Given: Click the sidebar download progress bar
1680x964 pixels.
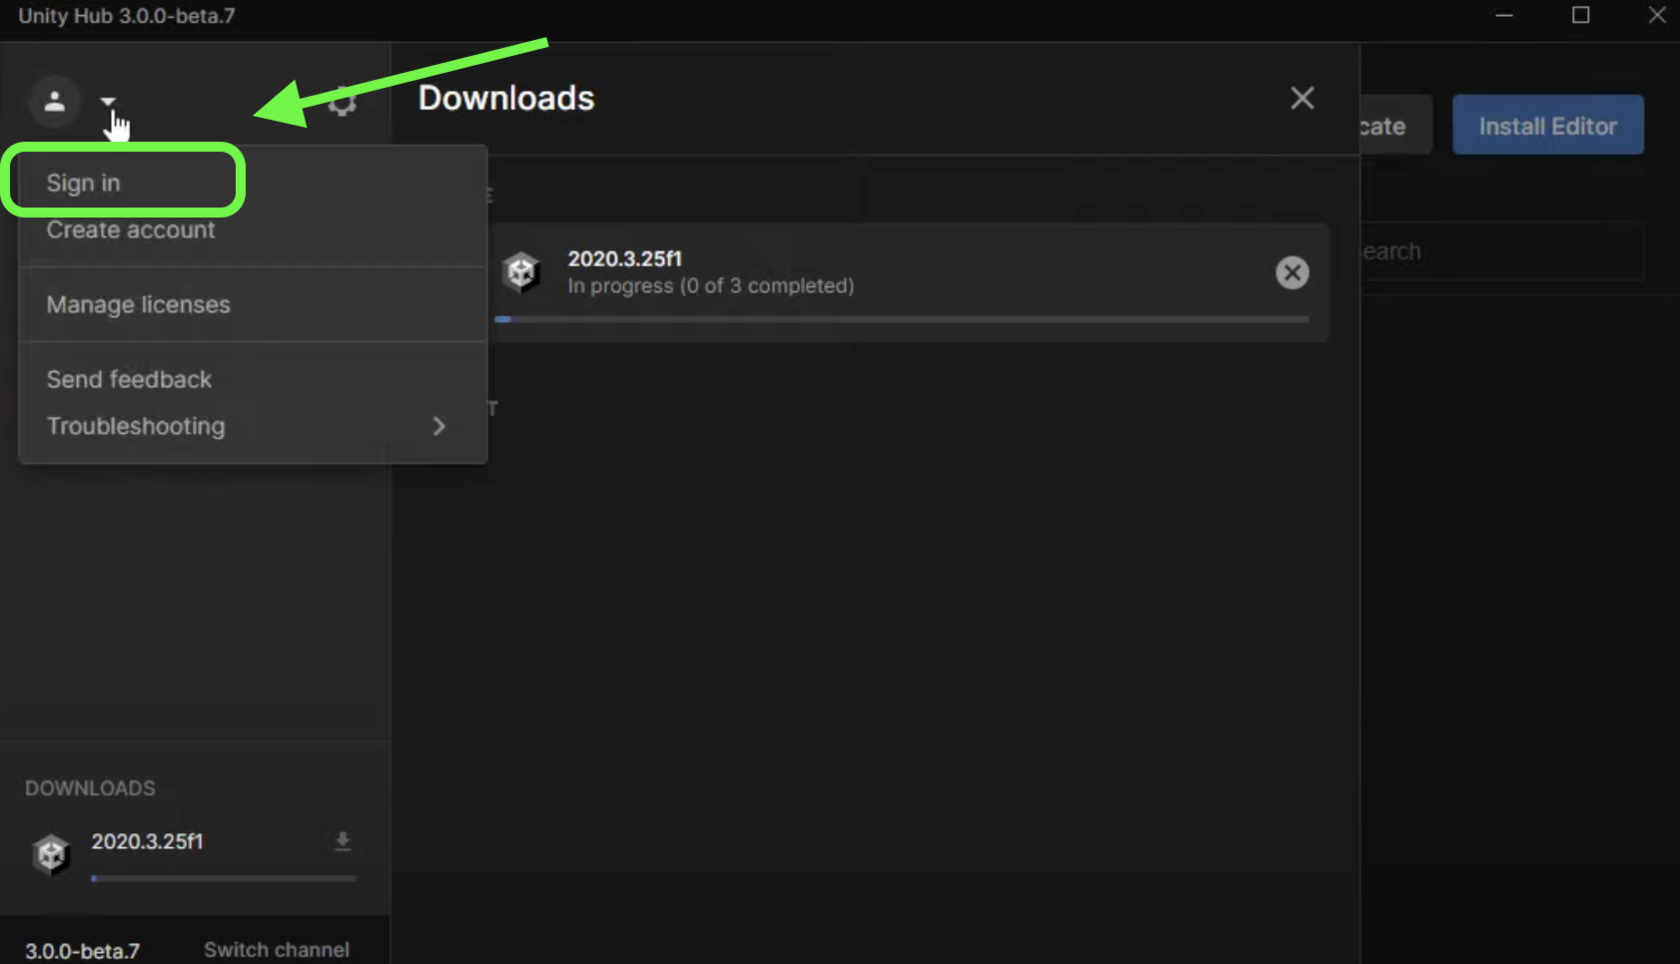Looking at the screenshot, I should pos(223,879).
